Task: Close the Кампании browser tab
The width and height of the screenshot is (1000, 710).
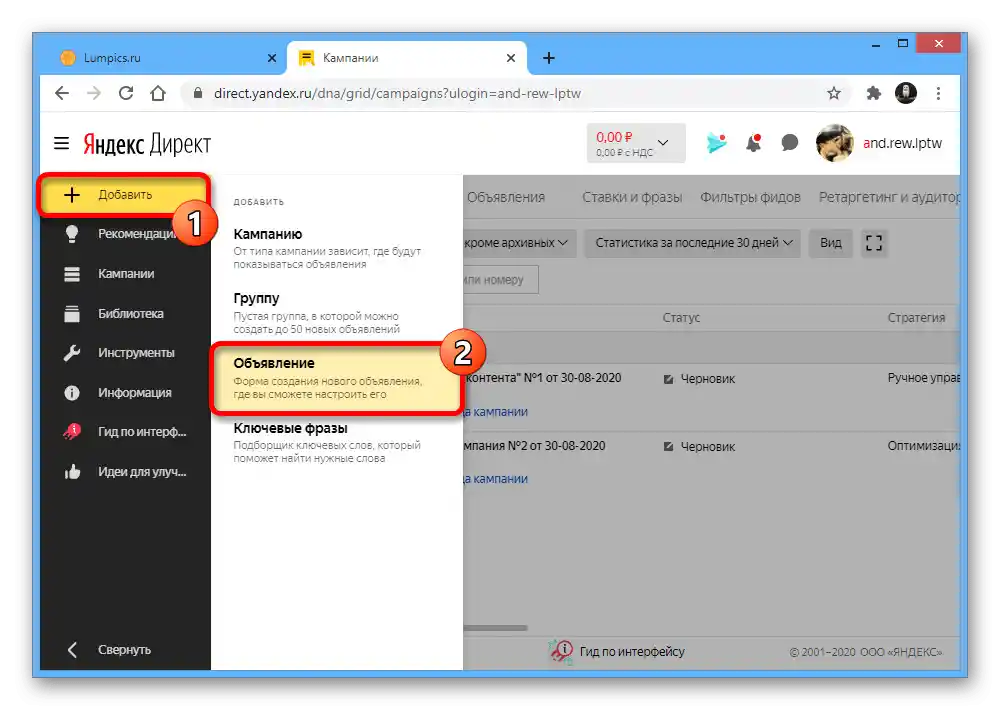Action: point(511,58)
